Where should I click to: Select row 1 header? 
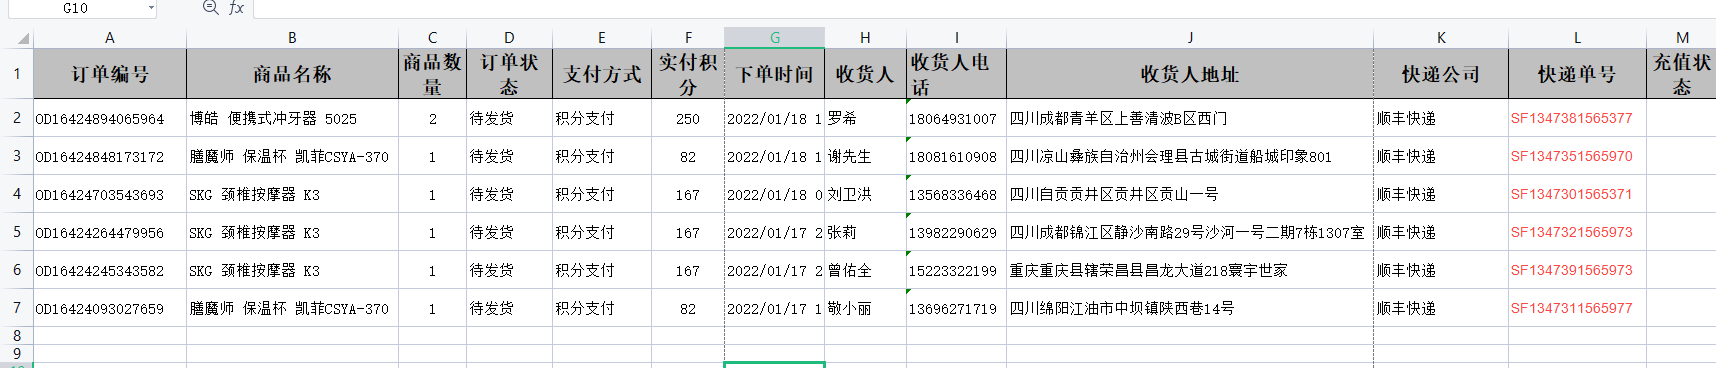coord(17,73)
